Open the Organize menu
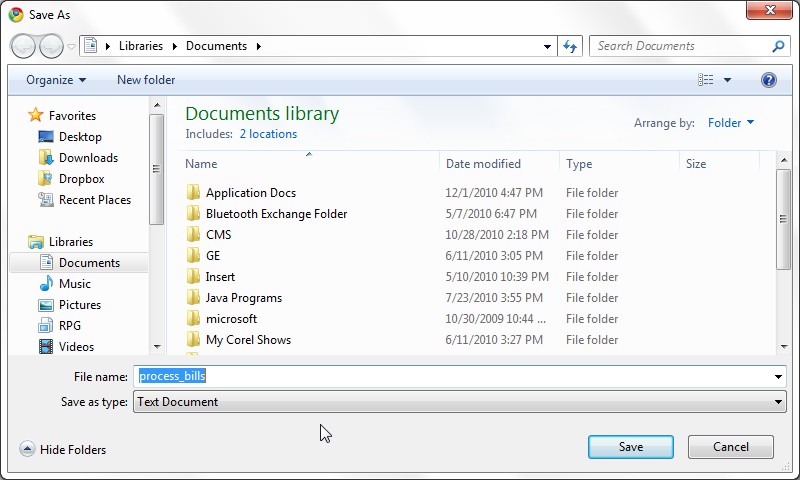Screen dimensions: 800x480 pos(56,80)
